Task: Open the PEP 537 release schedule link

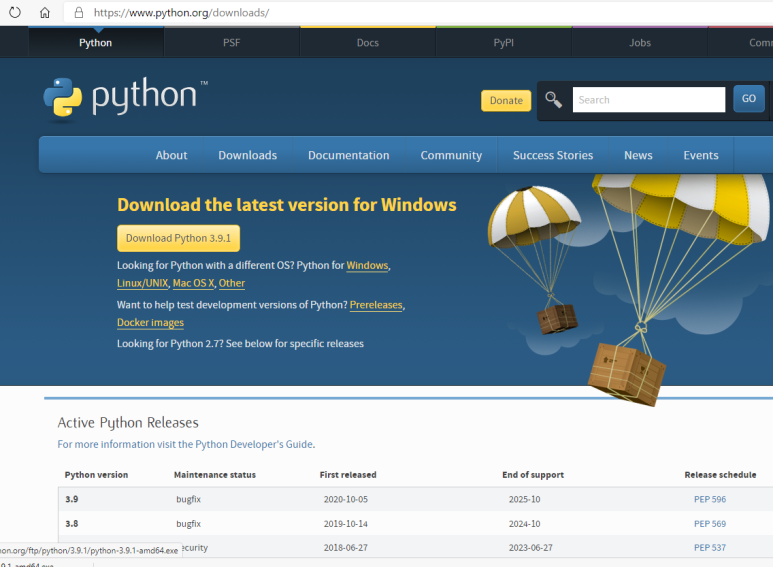Action: 710,547
